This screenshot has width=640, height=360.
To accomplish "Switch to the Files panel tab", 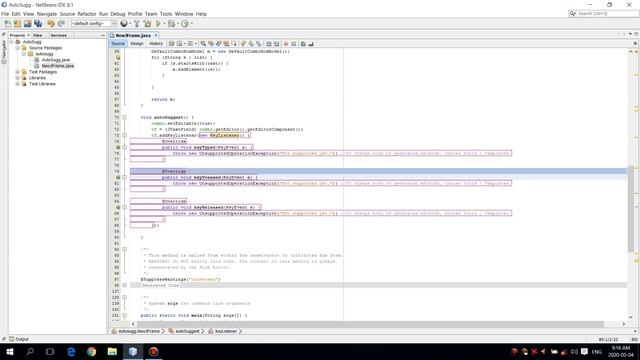I will pos(38,36).
